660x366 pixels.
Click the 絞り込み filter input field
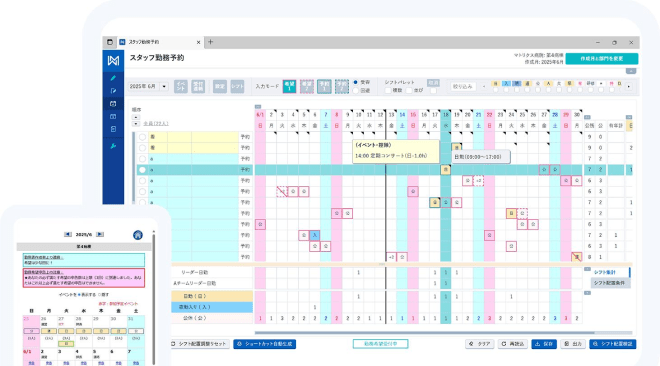click(x=463, y=87)
